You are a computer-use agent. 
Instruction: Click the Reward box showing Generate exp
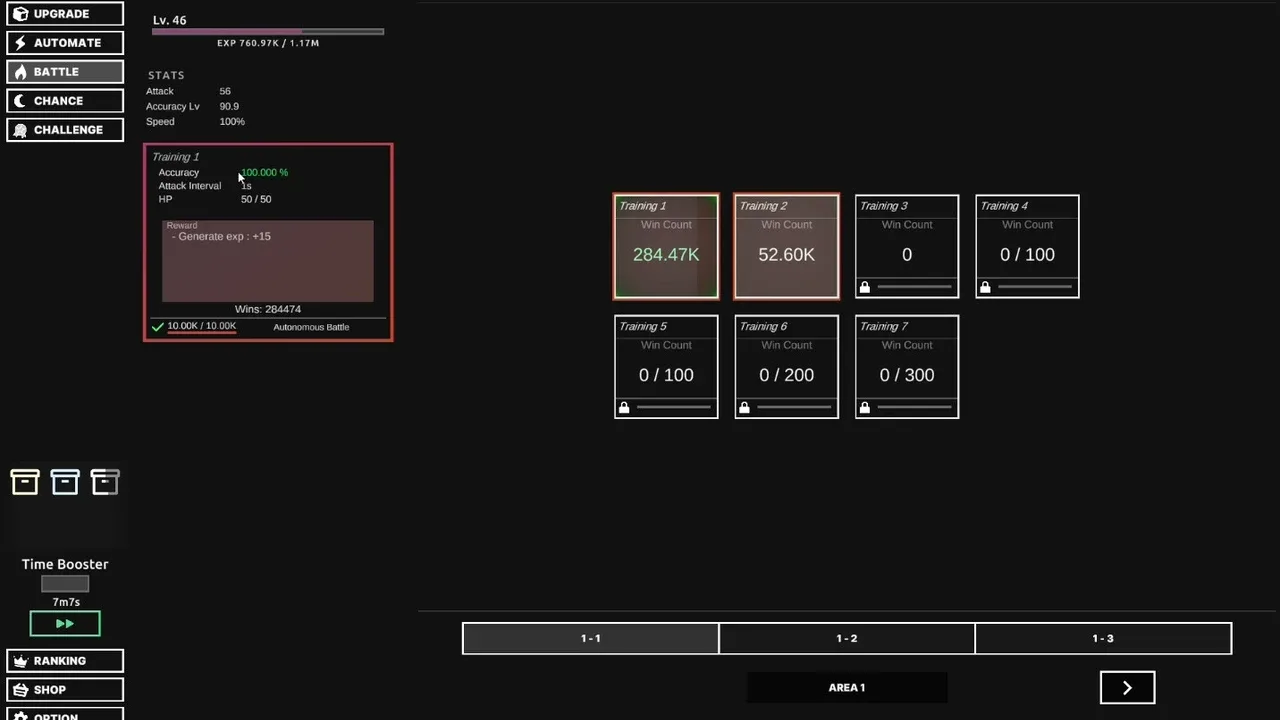pos(268,260)
